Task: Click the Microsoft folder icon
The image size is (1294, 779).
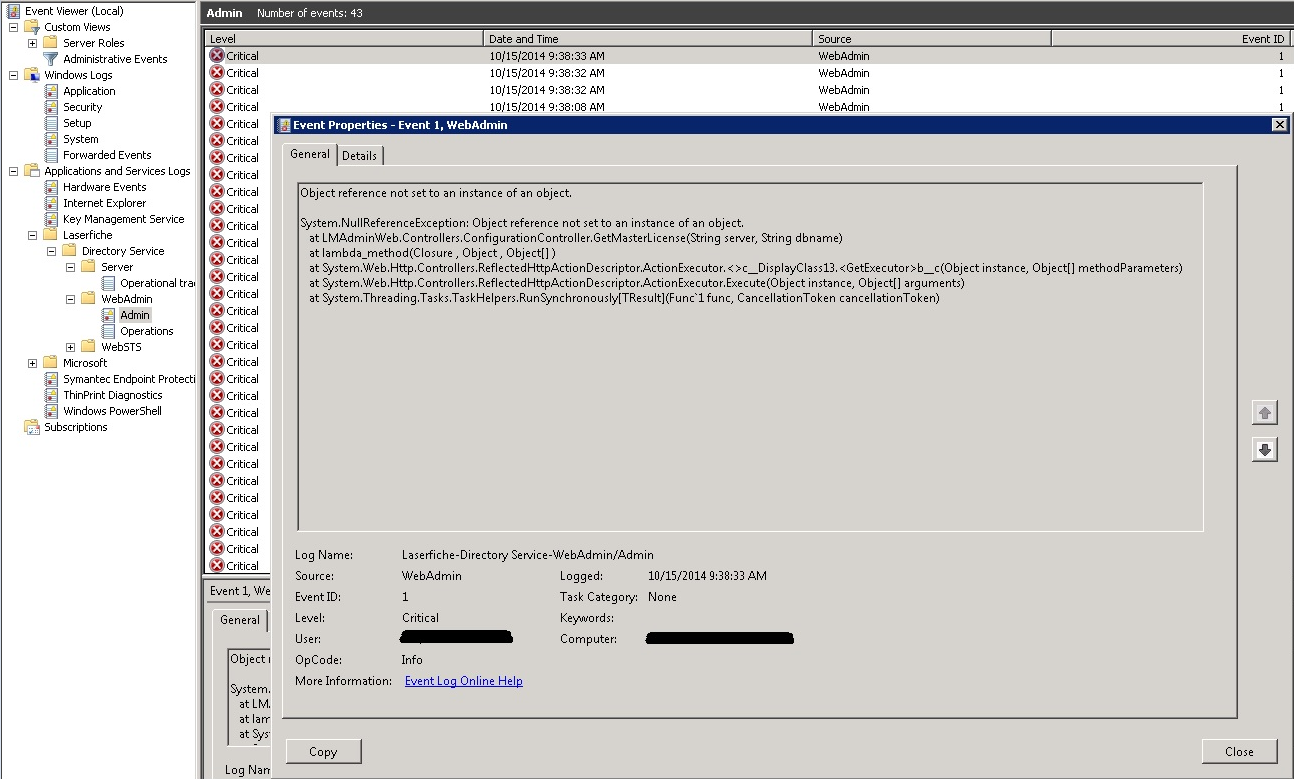Action: [x=51, y=363]
